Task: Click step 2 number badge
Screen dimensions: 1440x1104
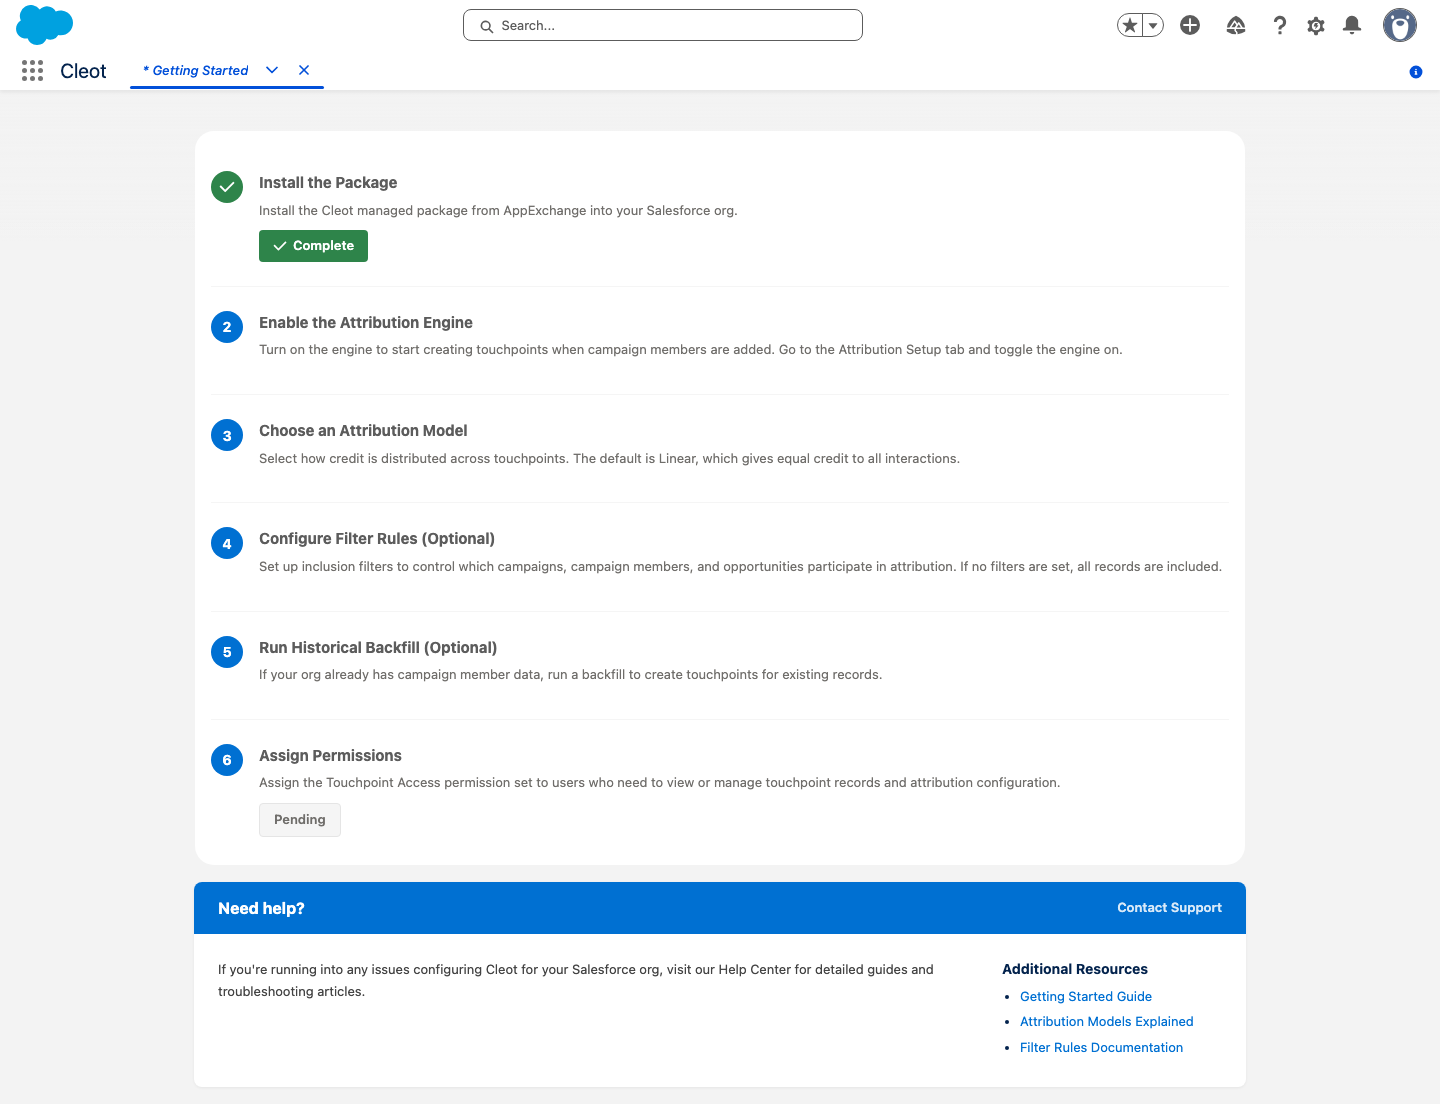Action: point(227,327)
